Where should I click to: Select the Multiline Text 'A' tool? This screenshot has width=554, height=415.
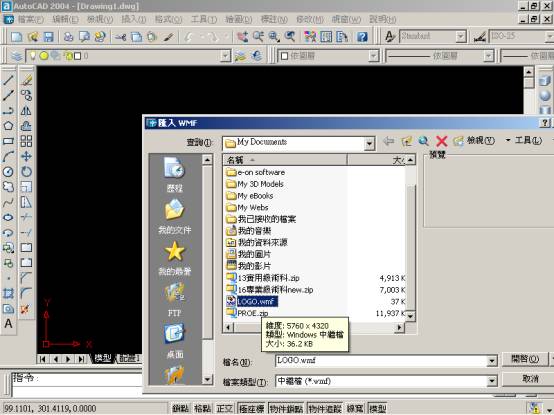8,324
